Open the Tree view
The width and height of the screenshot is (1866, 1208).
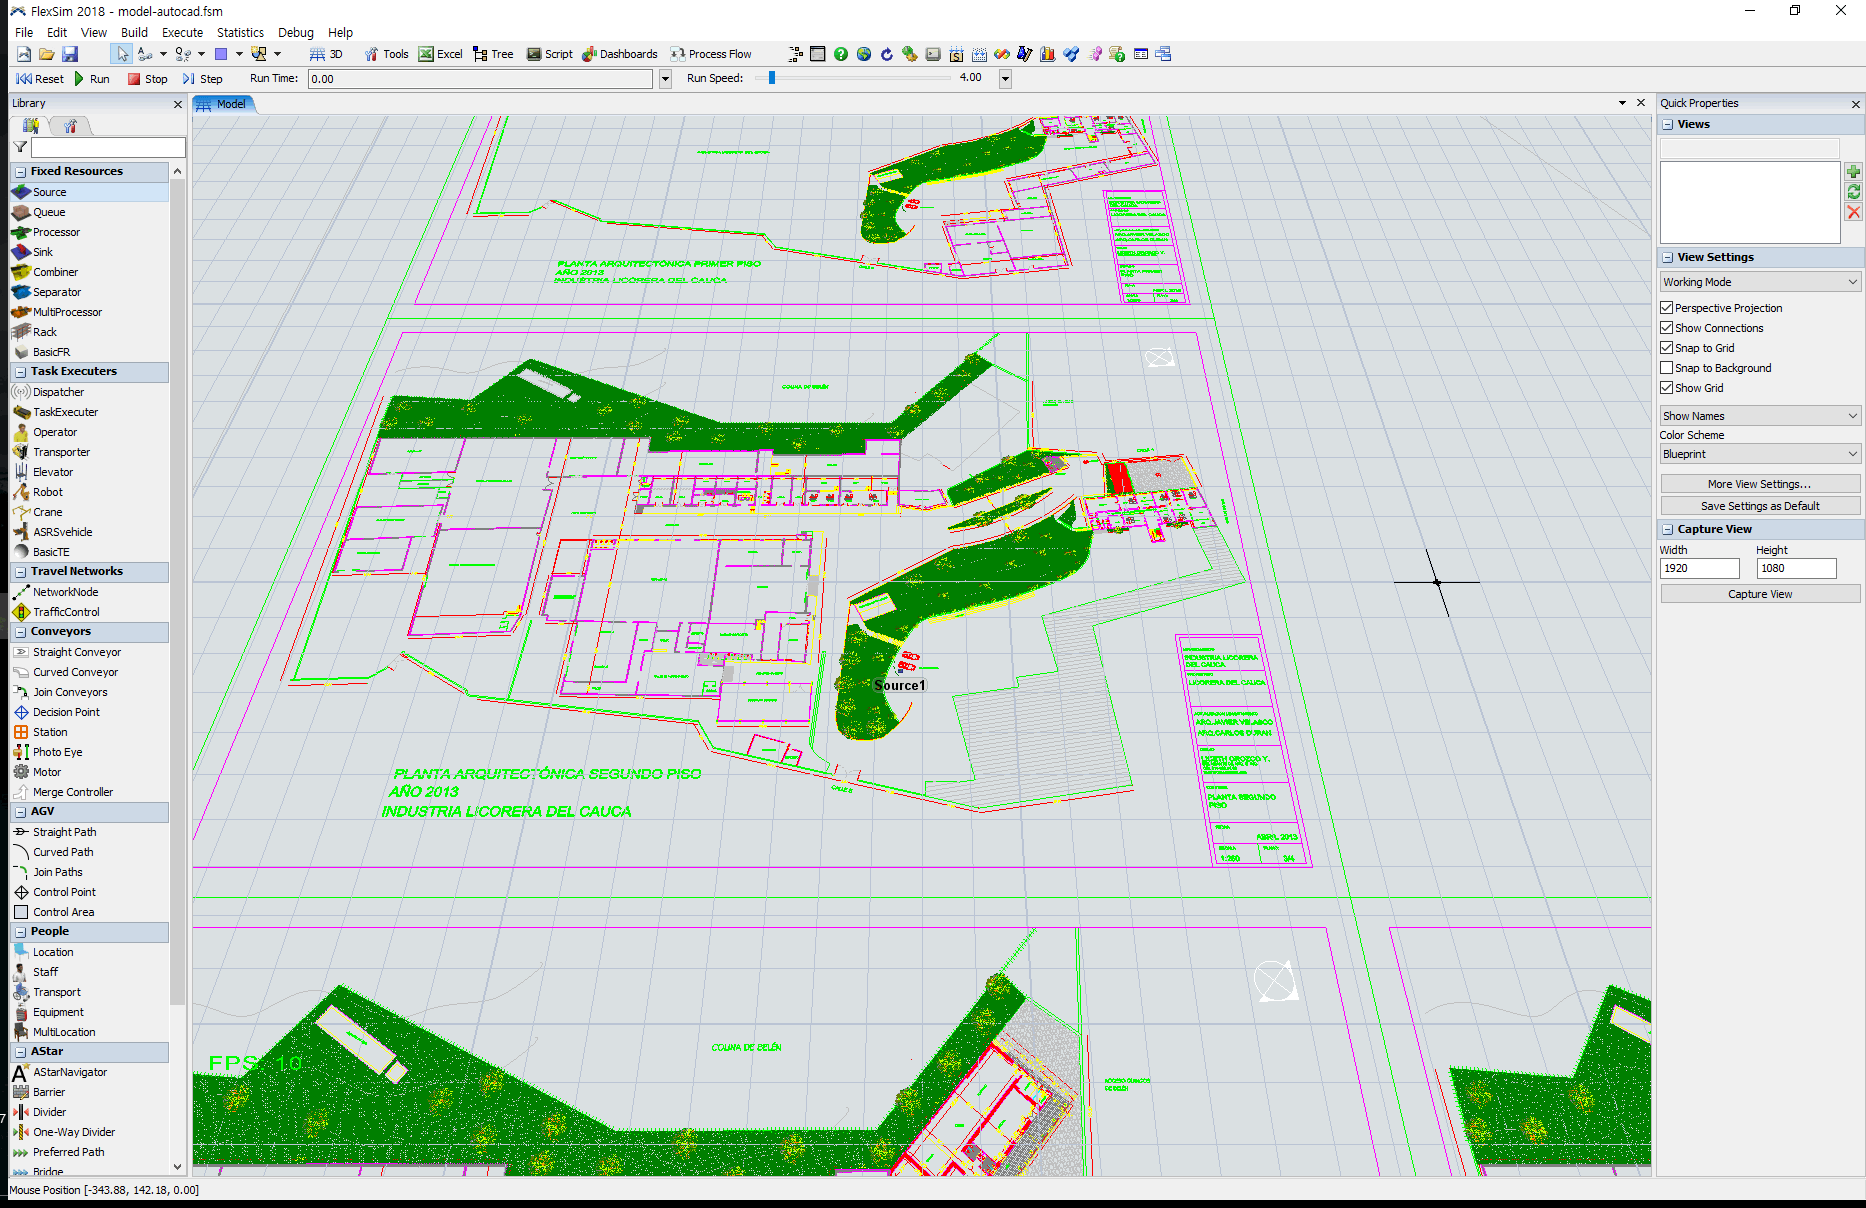coord(493,54)
